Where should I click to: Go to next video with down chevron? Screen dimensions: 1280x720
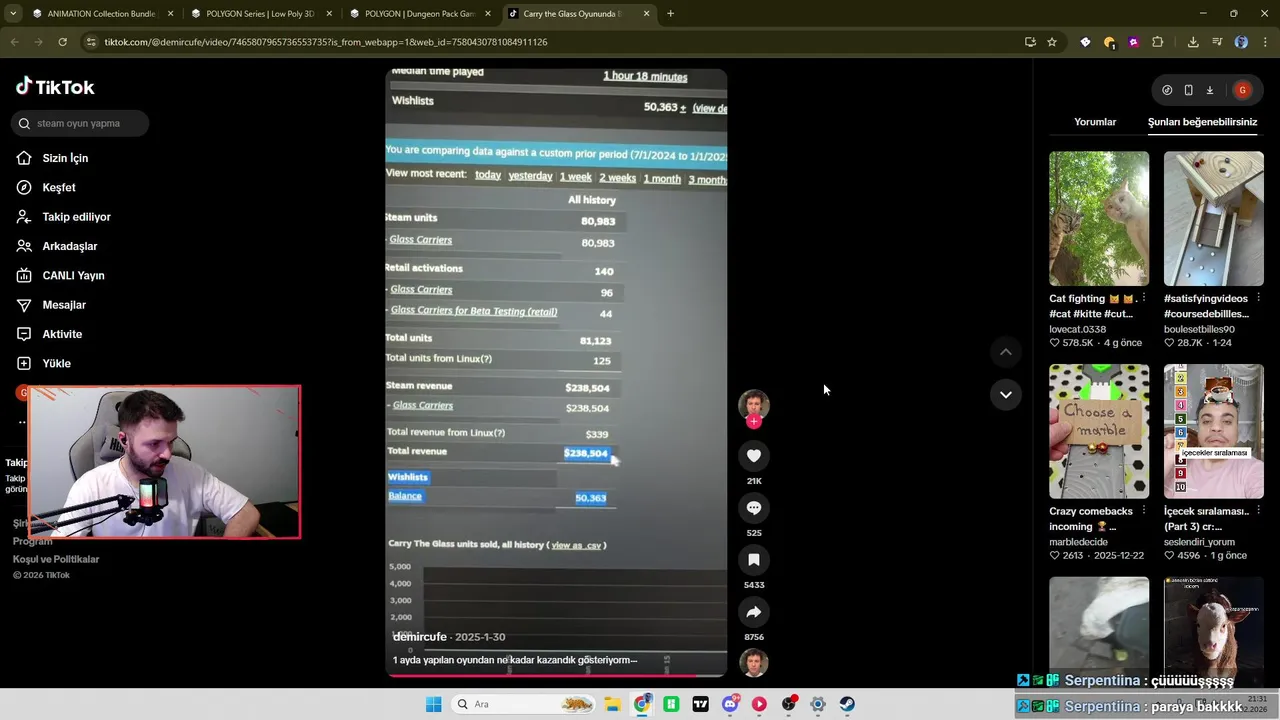tap(1006, 394)
